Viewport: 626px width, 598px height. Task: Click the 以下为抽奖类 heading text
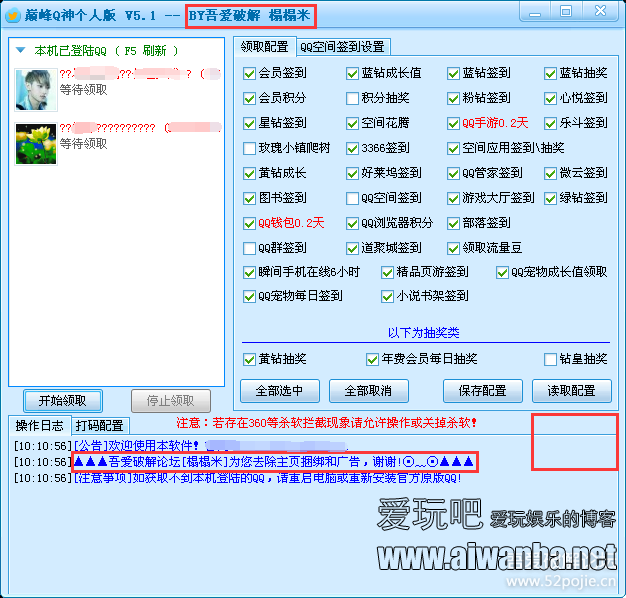(x=424, y=333)
